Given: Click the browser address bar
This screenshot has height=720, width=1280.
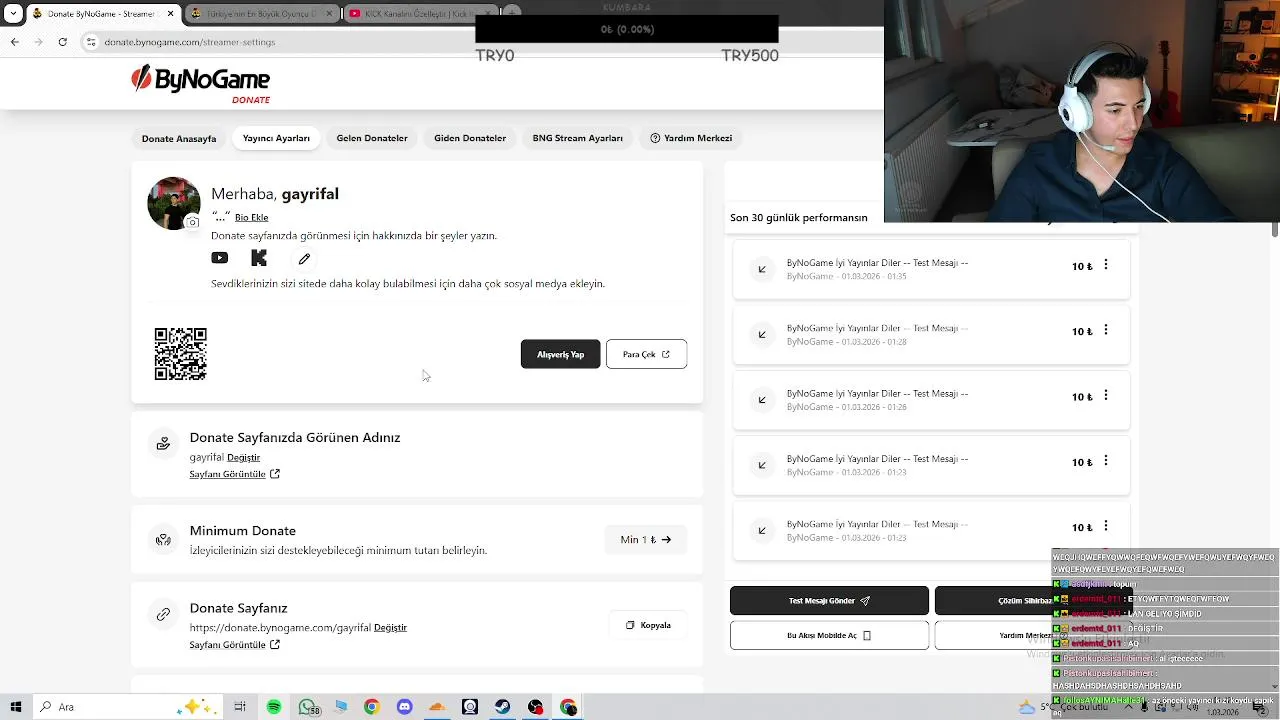Looking at the screenshot, I should [280, 42].
